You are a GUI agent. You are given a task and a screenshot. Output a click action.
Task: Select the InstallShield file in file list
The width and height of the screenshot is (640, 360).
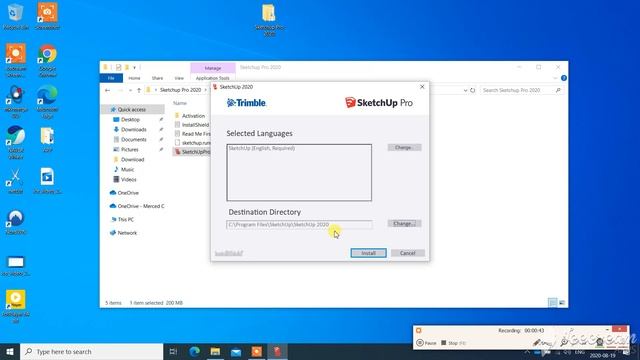point(195,125)
